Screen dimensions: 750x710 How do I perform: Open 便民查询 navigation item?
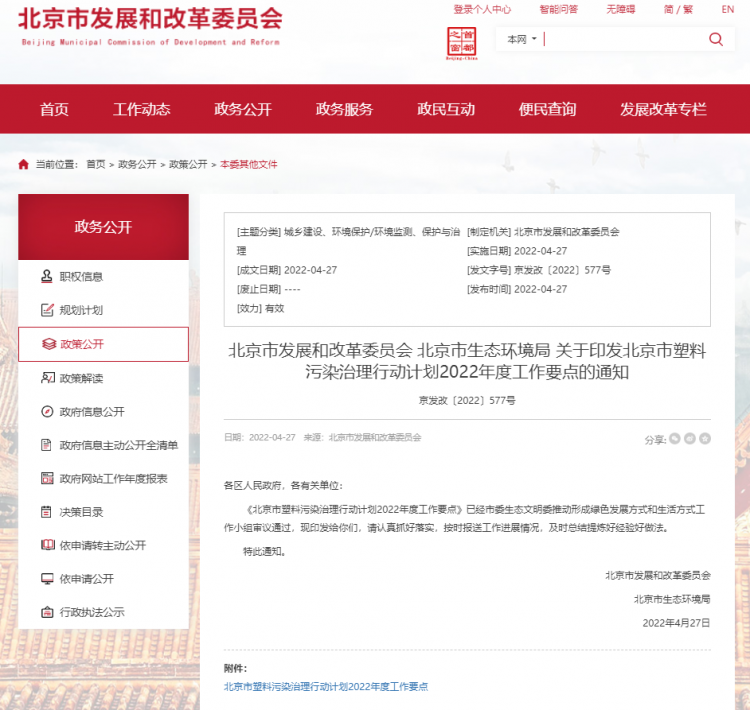tap(547, 109)
